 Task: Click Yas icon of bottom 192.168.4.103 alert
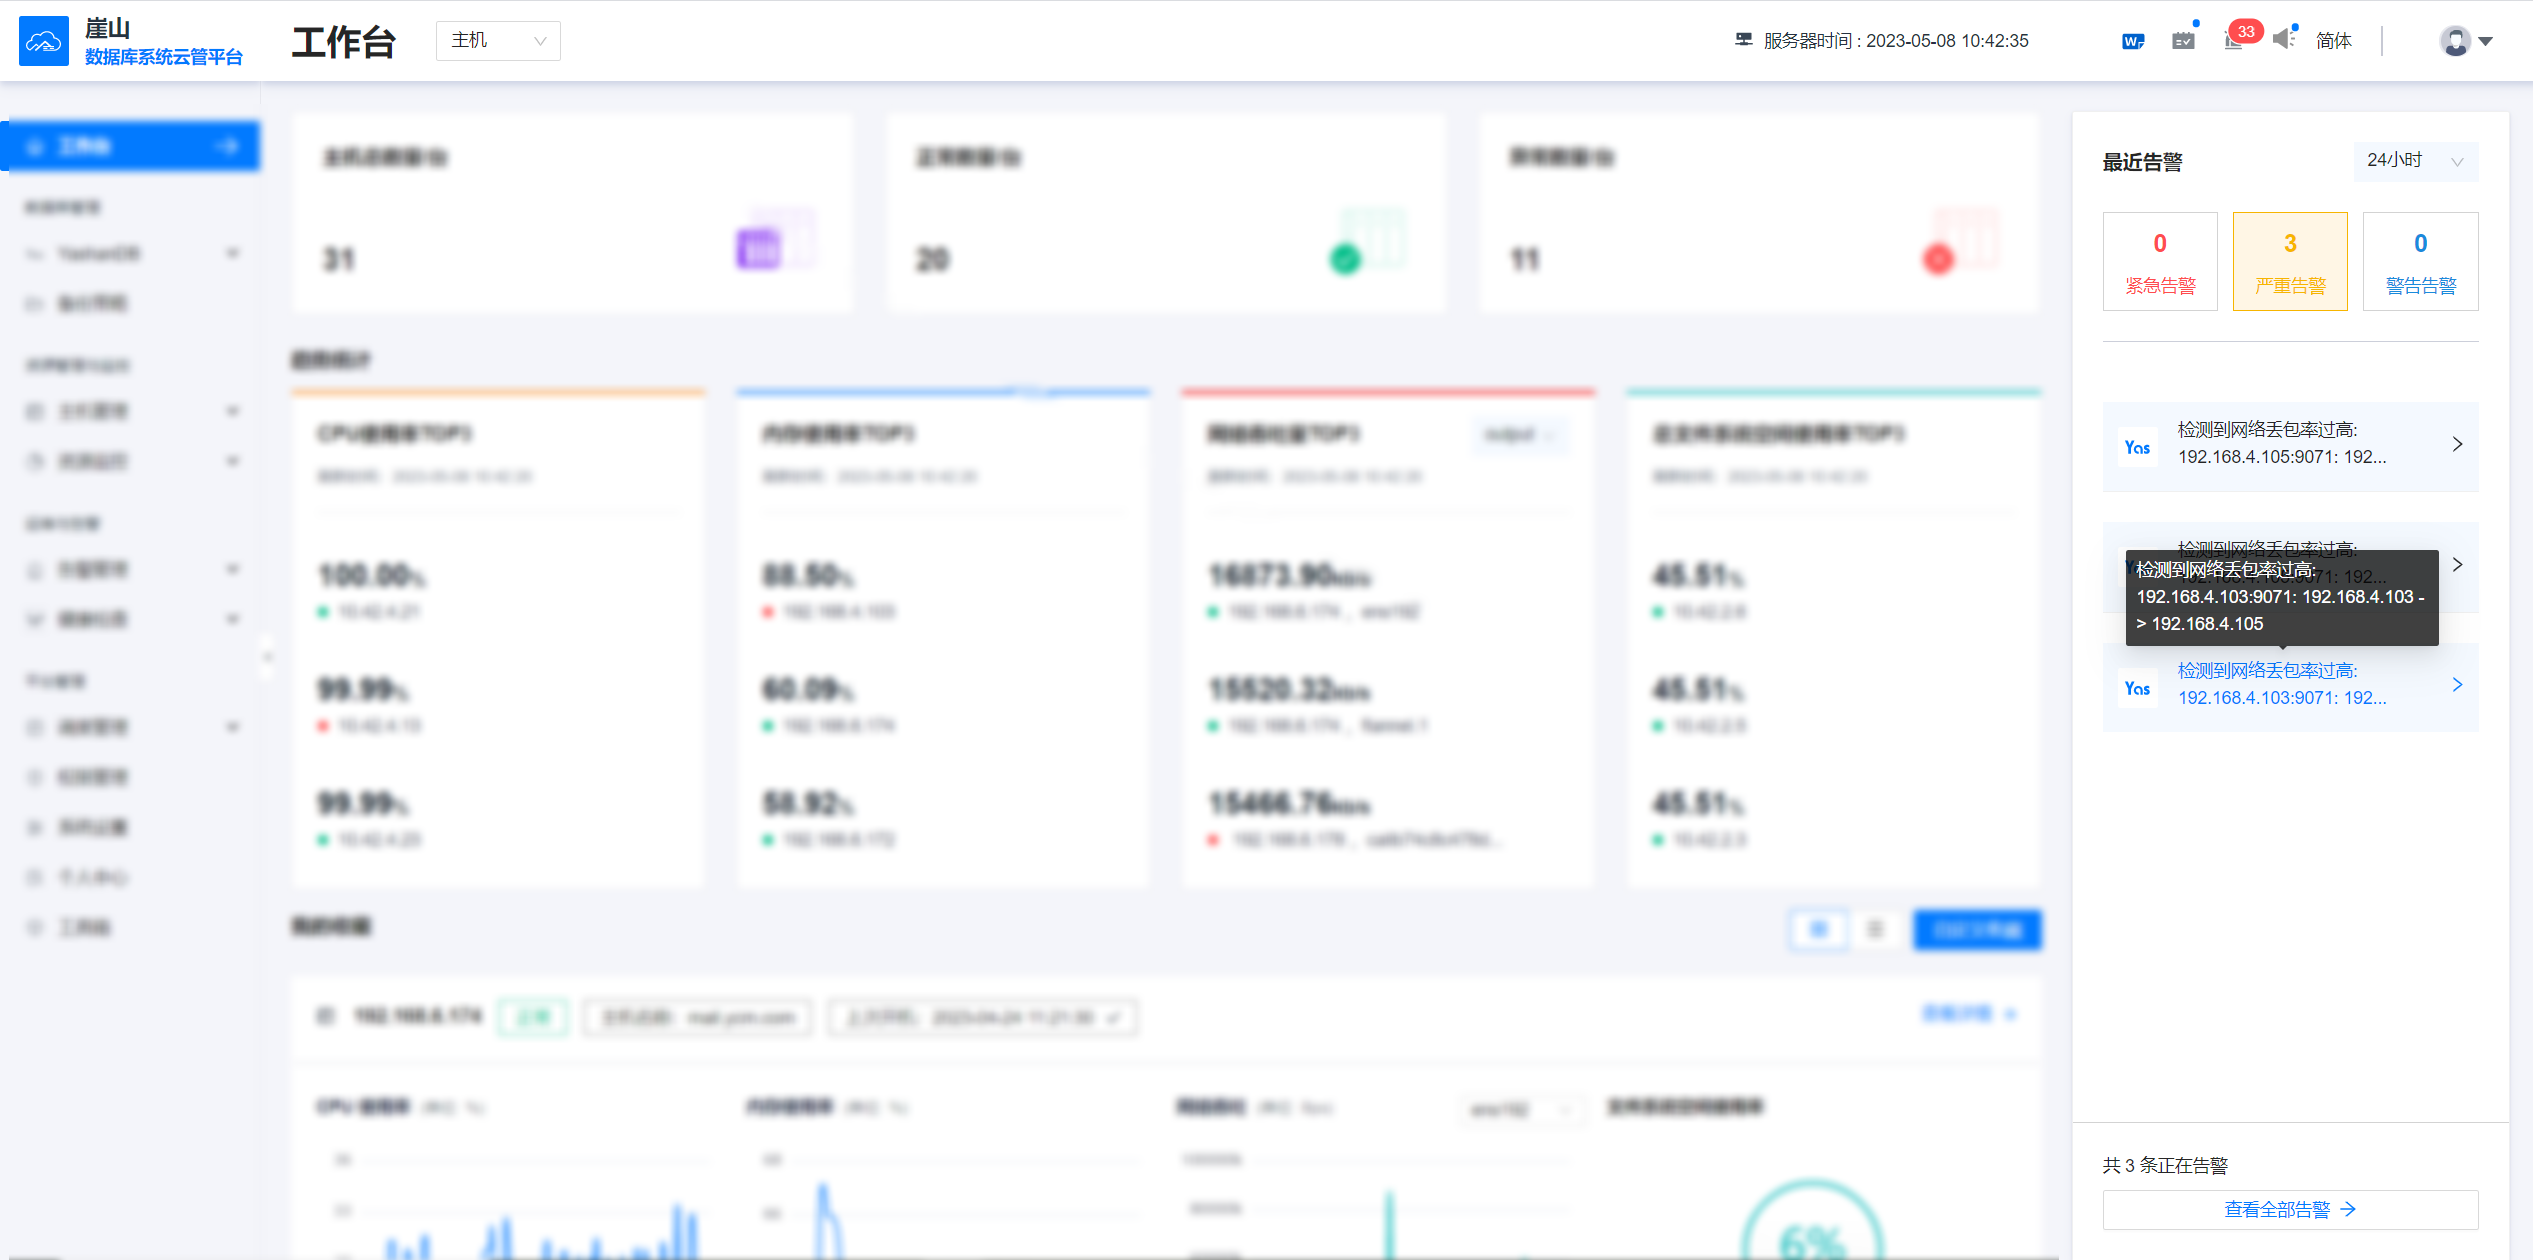click(2138, 688)
